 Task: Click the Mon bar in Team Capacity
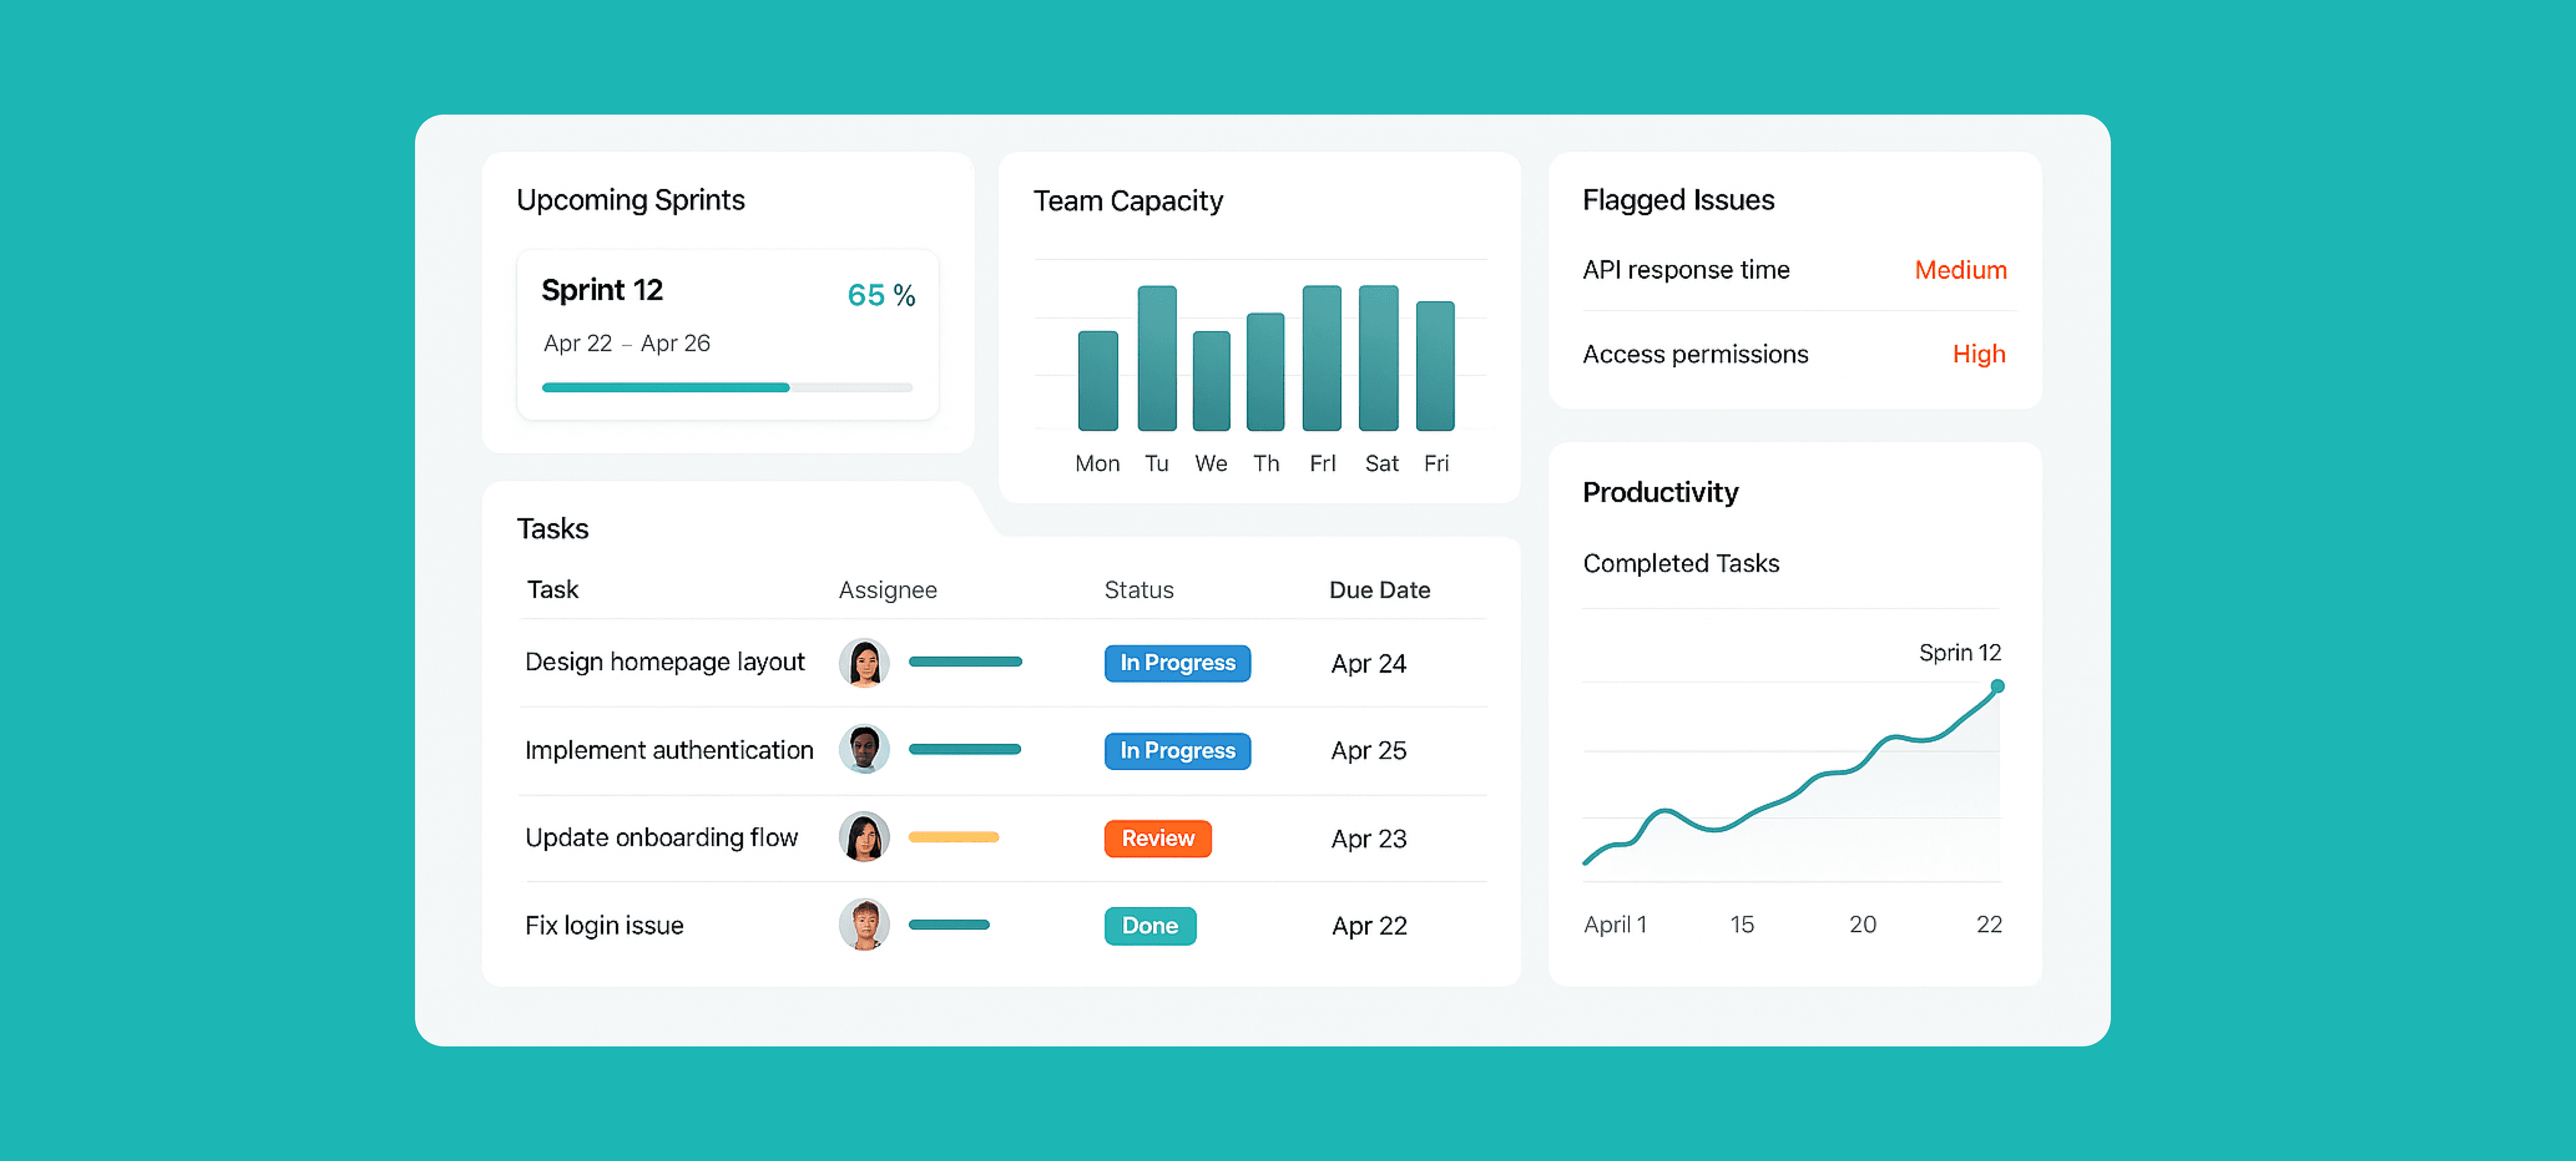pyautogui.click(x=1098, y=381)
